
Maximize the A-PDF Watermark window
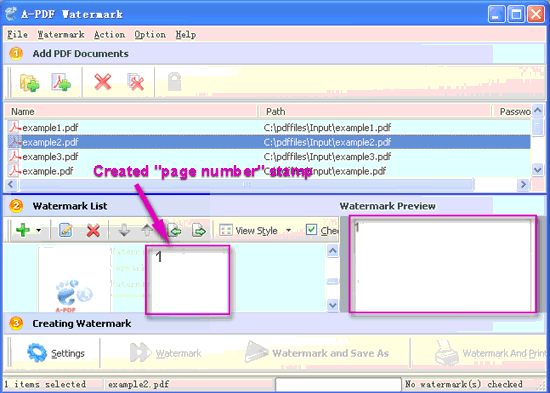coord(516,14)
